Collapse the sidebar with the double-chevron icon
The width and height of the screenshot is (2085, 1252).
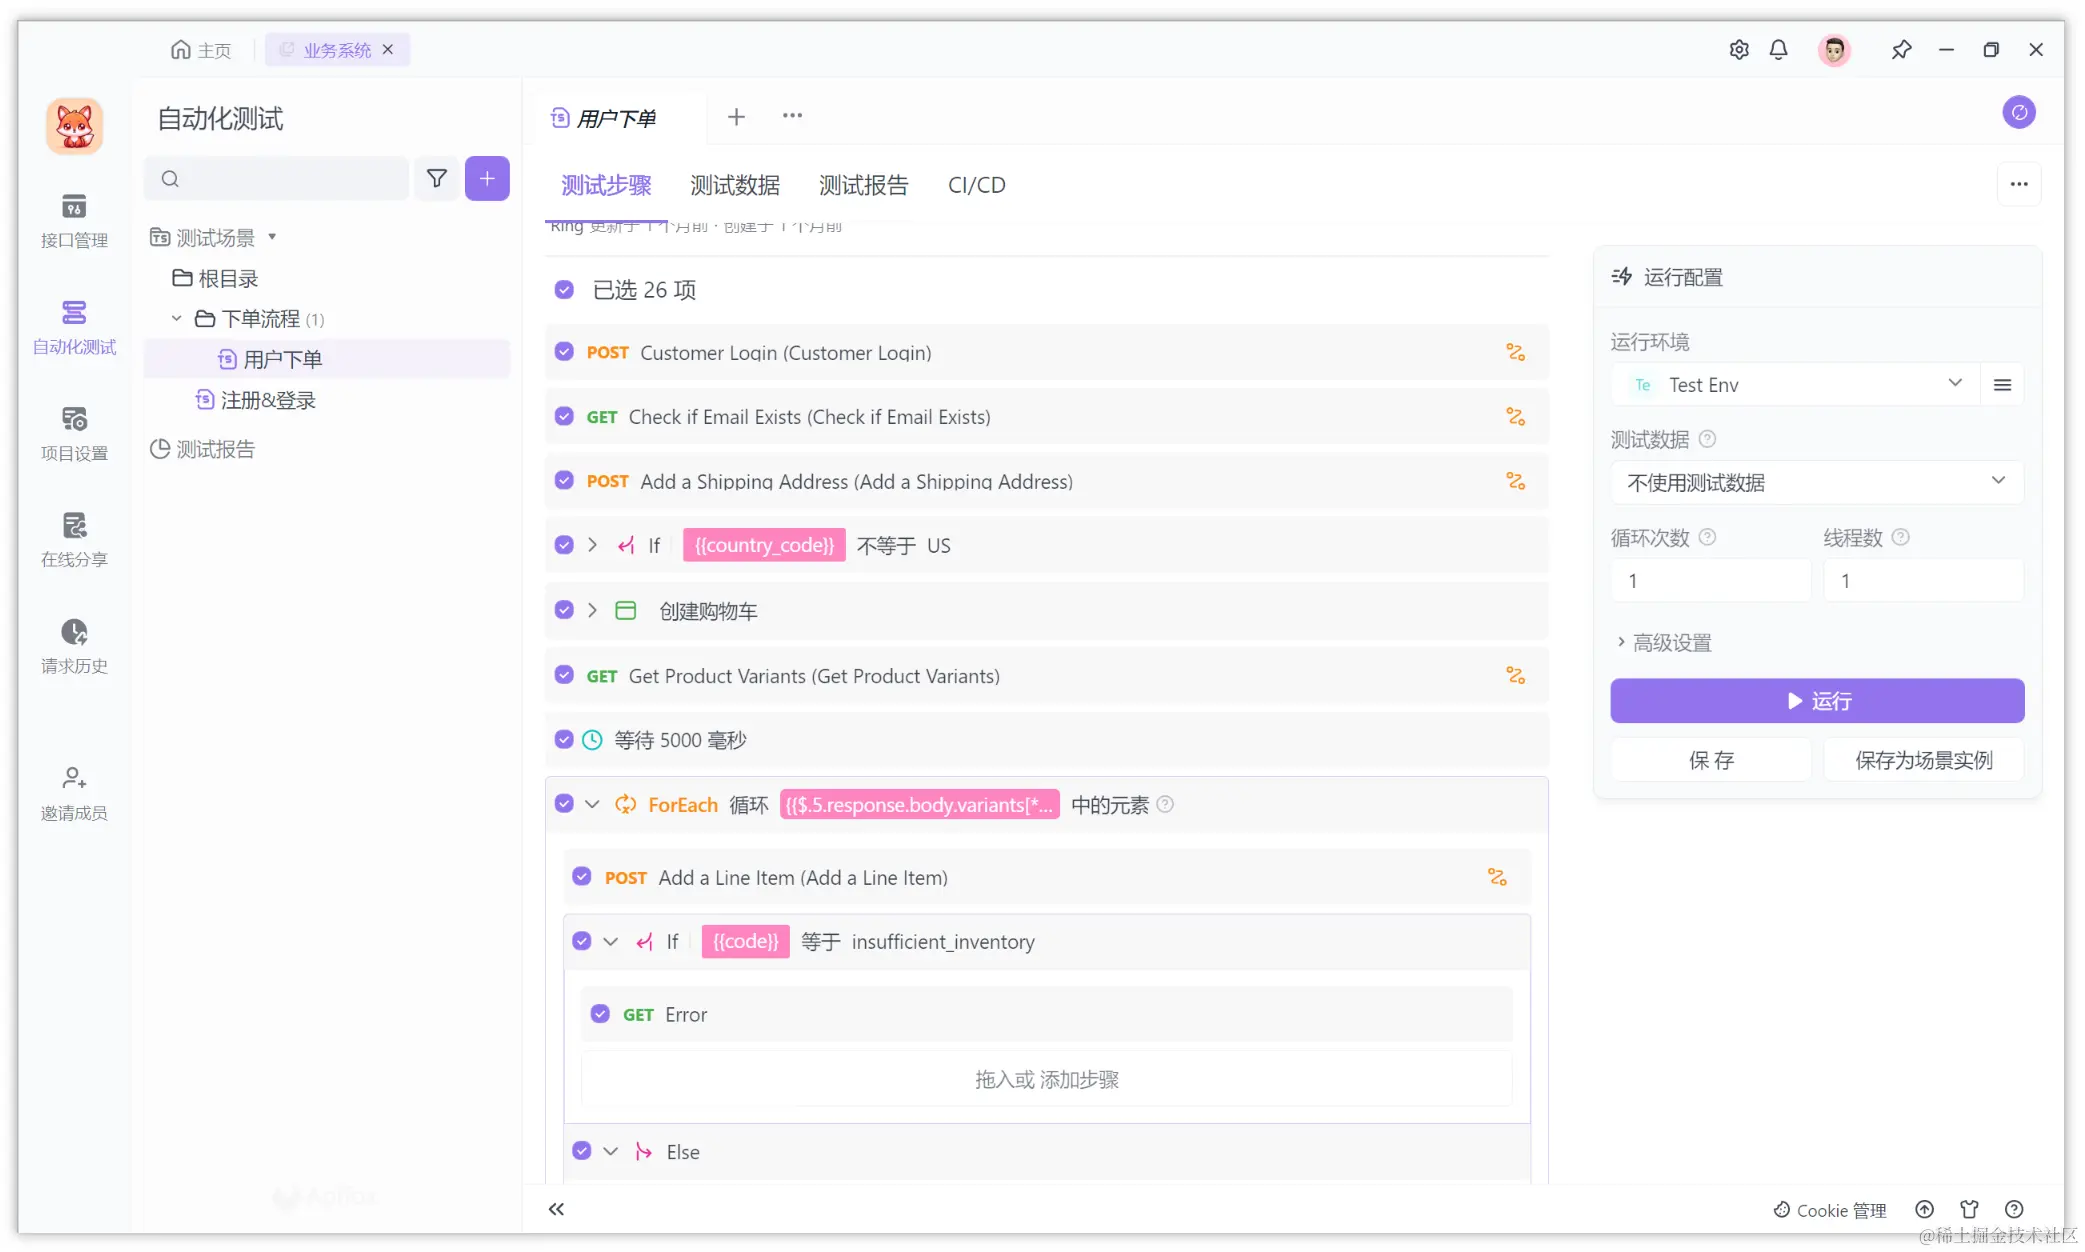click(556, 1209)
